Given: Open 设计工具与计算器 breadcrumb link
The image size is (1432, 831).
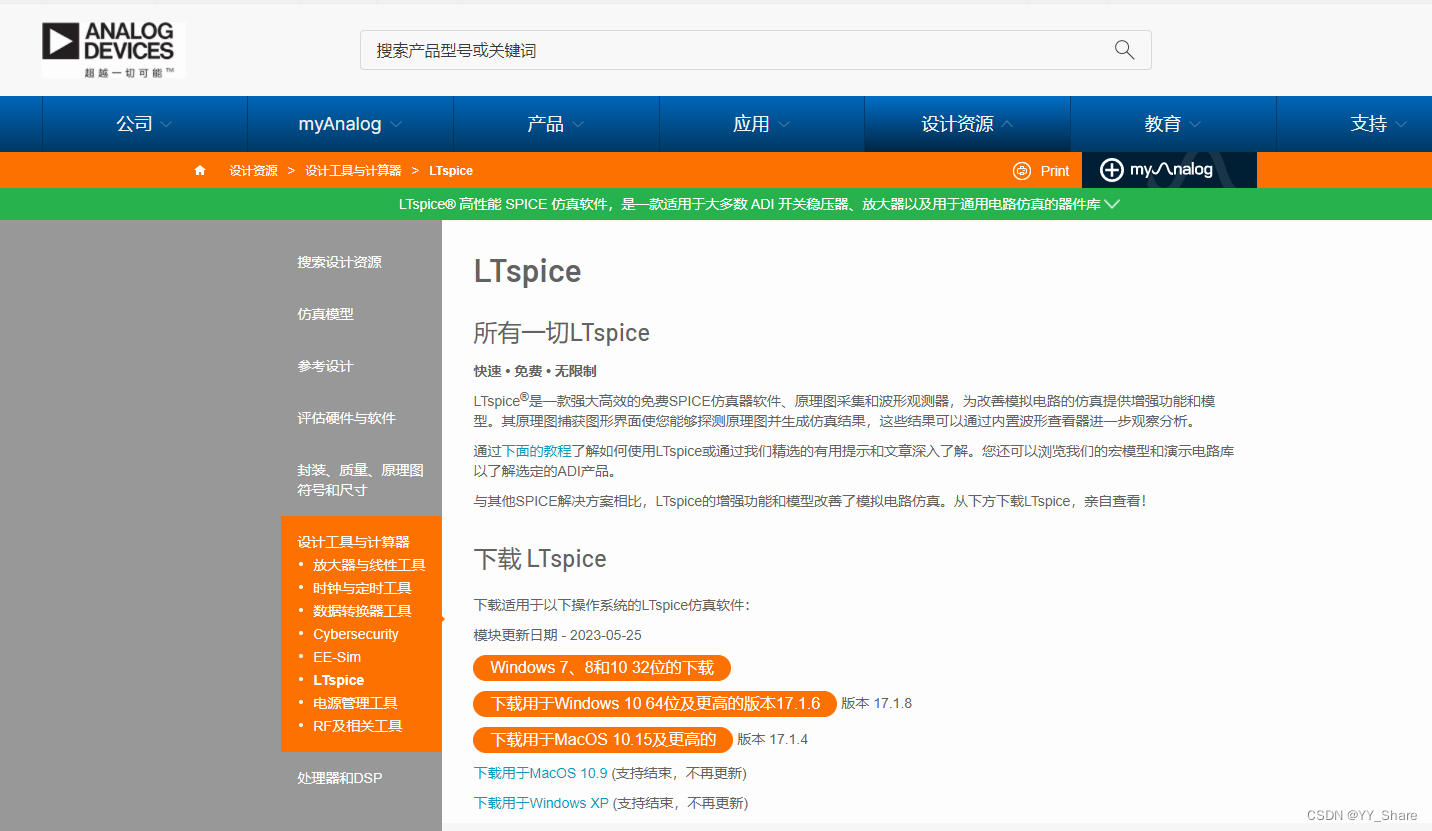Looking at the screenshot, I should 353,171.
